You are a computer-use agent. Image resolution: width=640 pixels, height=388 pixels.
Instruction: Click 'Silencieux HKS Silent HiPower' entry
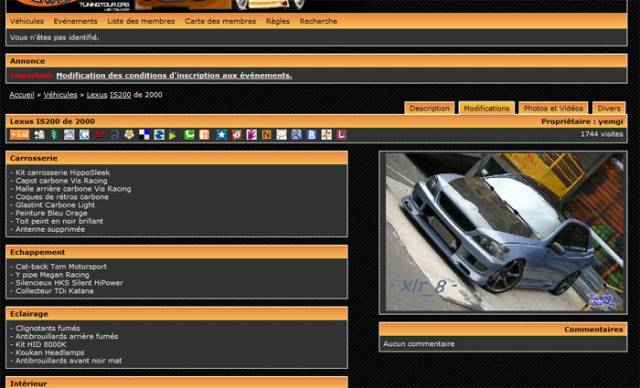click(67, 283)
